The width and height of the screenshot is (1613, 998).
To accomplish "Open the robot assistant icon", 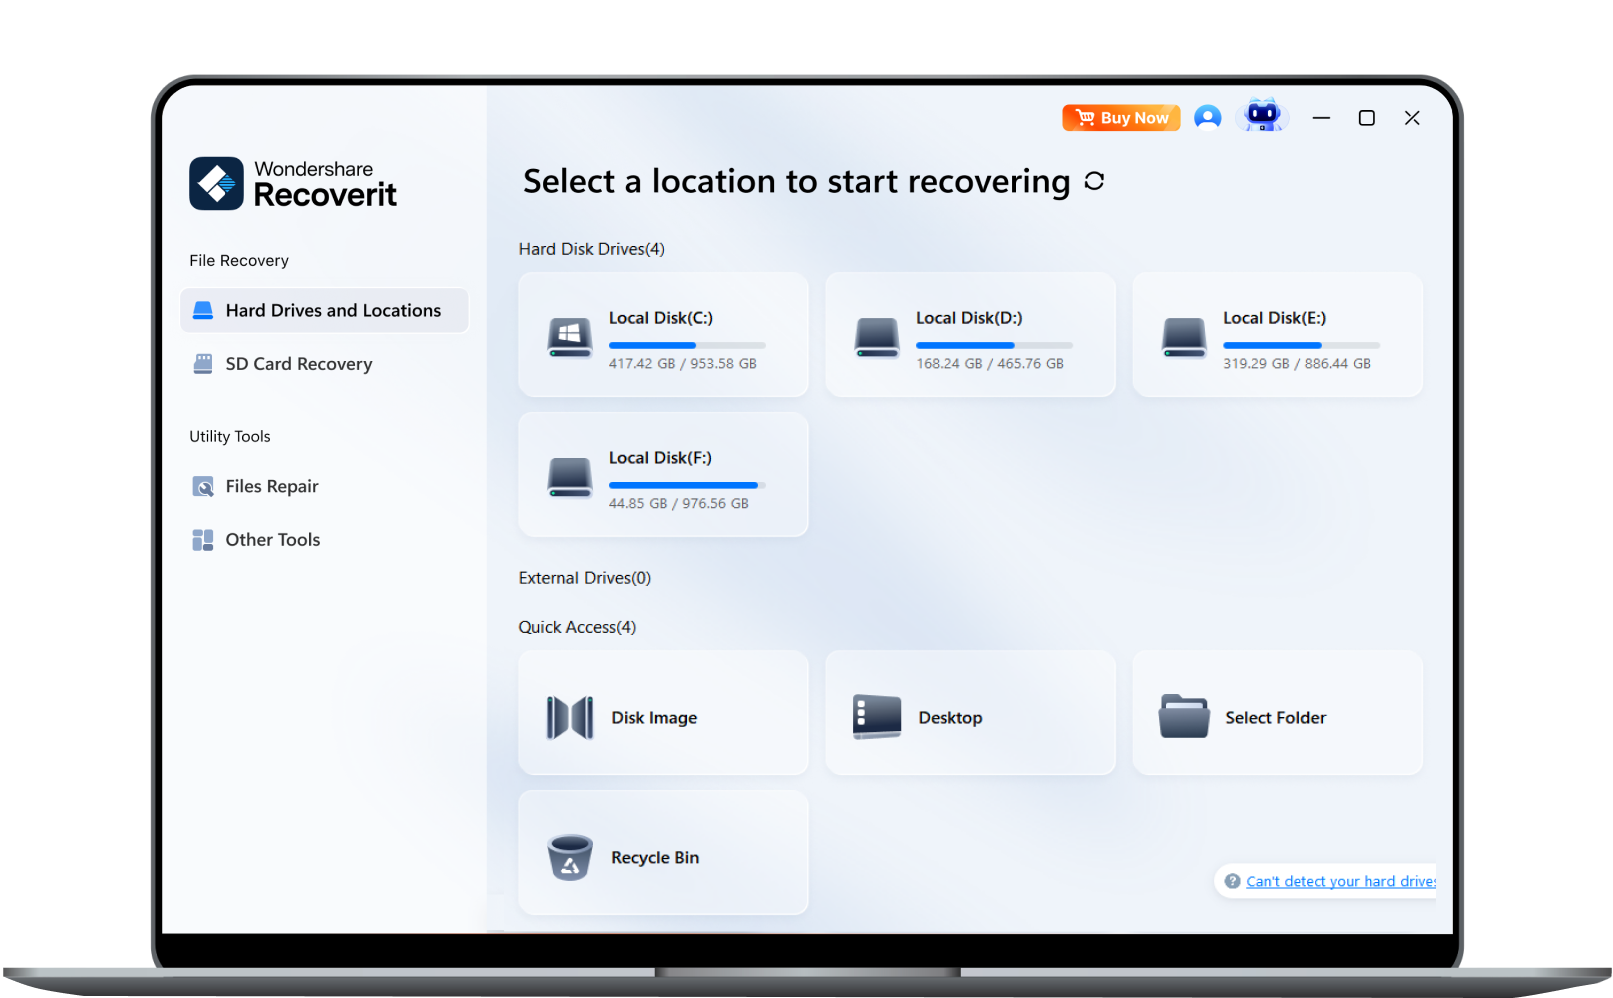I will 1263,116.
